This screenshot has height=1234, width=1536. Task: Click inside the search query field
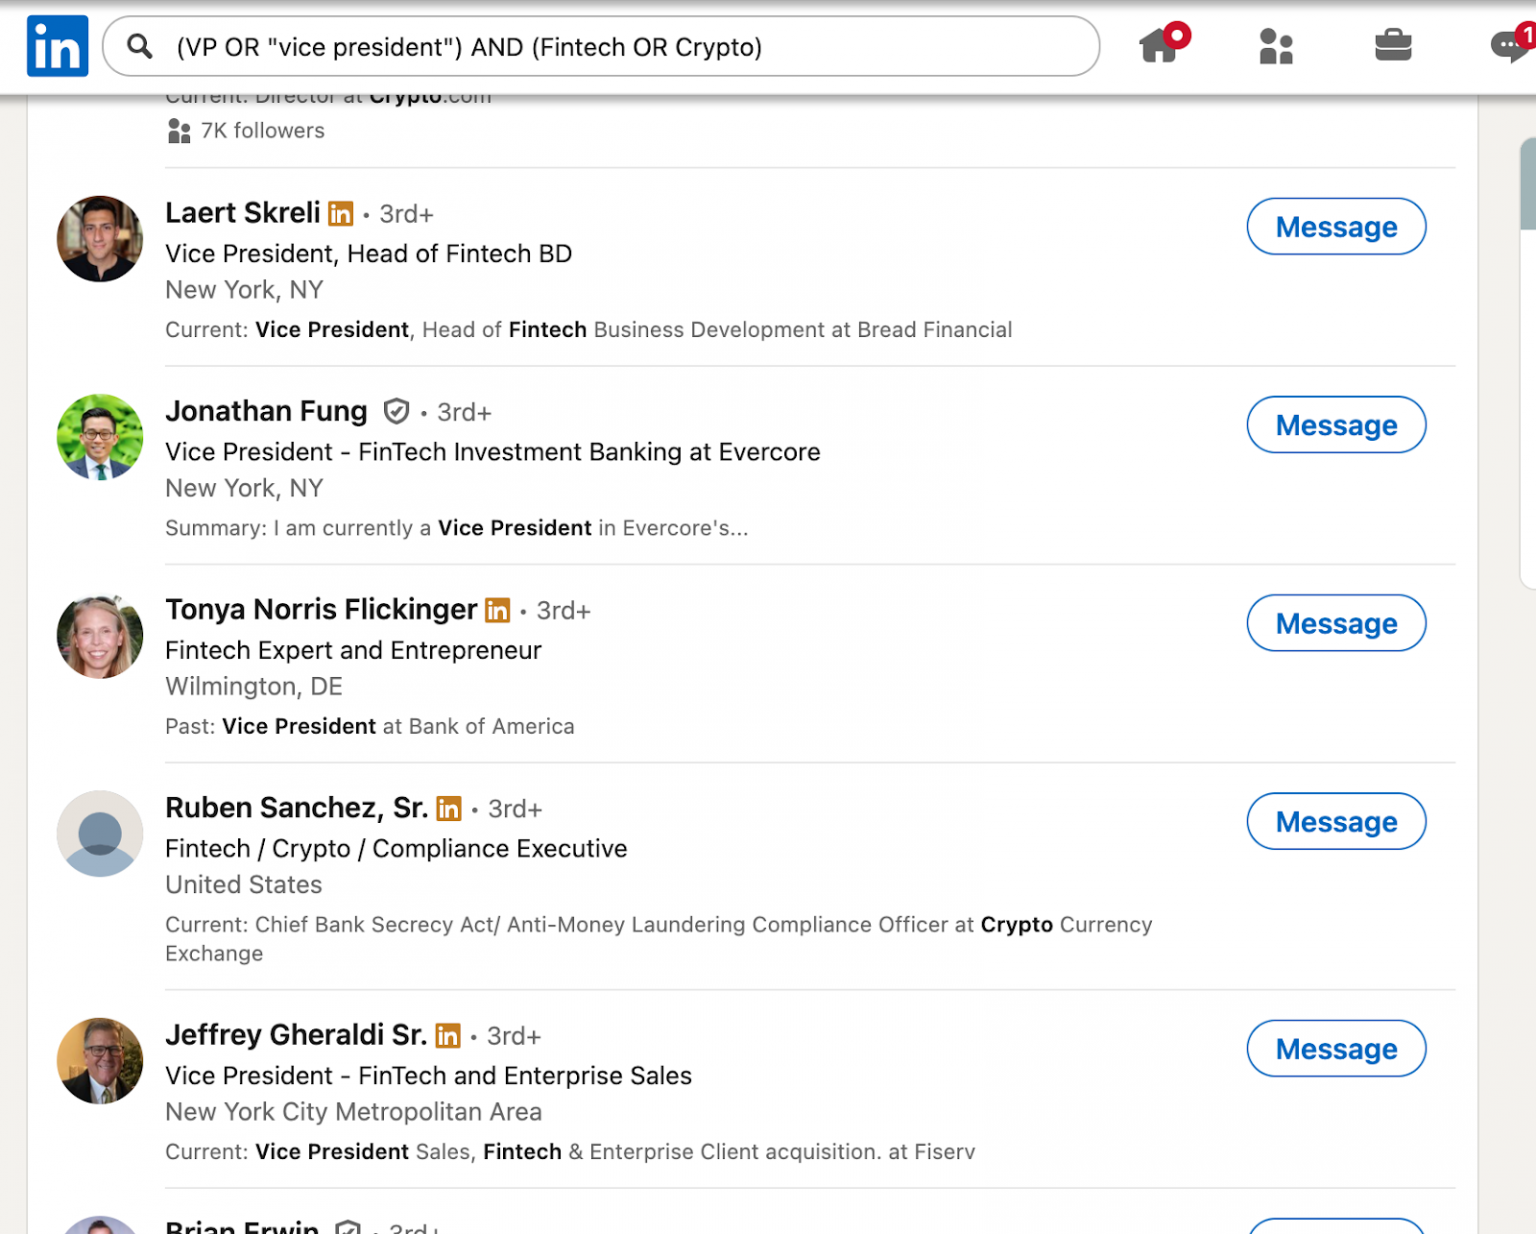pyautogui.click(x=600, y=47)
